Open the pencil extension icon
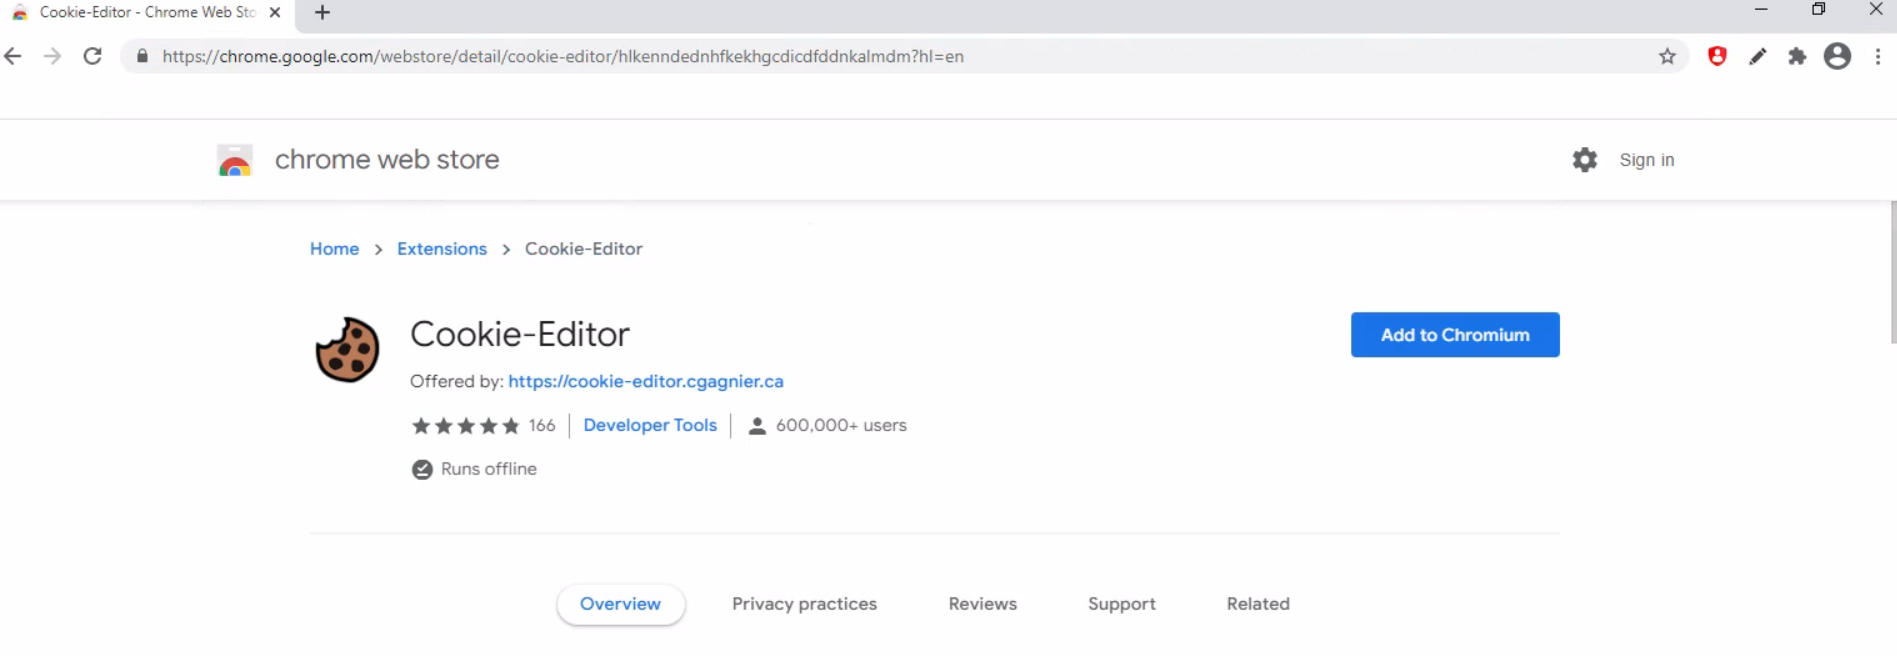 (x=1757, y=56)
